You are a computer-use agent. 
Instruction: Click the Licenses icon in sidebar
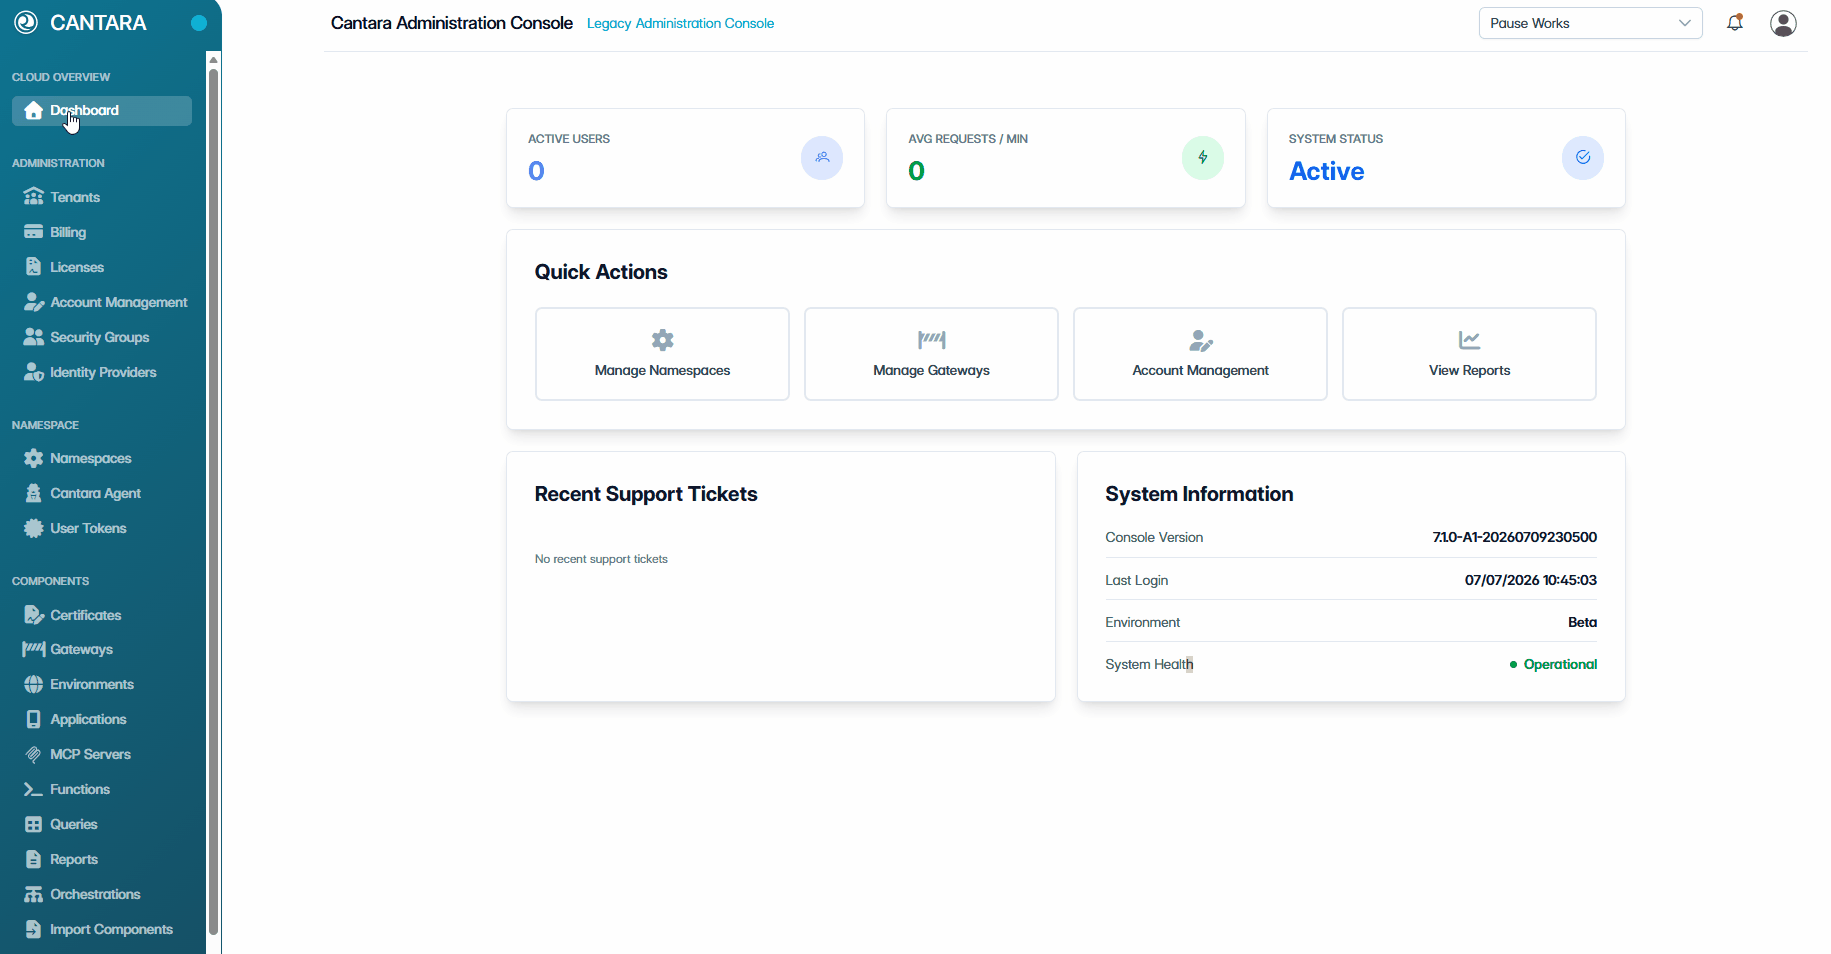34,266
